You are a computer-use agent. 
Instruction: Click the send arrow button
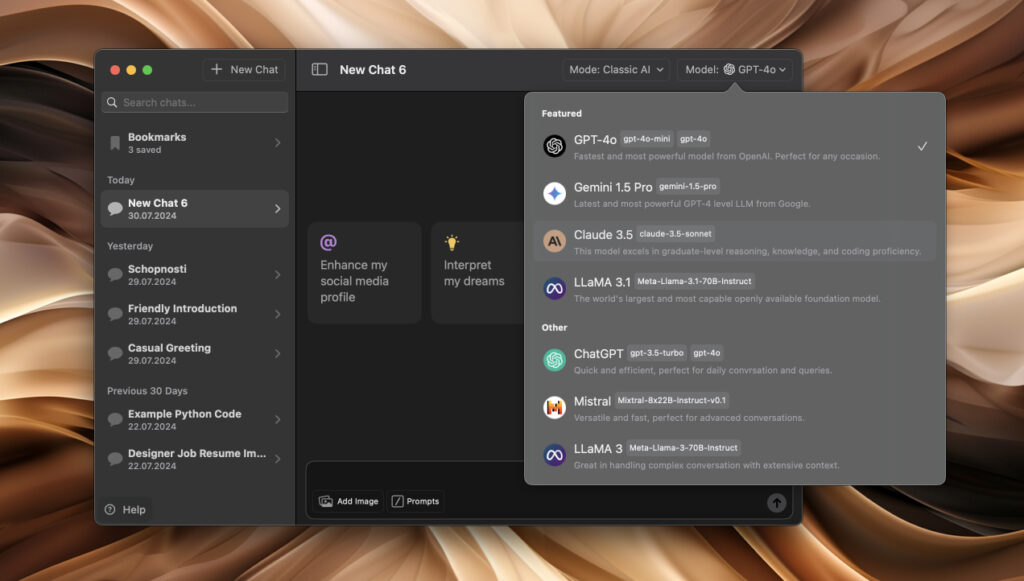click(776, 503)
